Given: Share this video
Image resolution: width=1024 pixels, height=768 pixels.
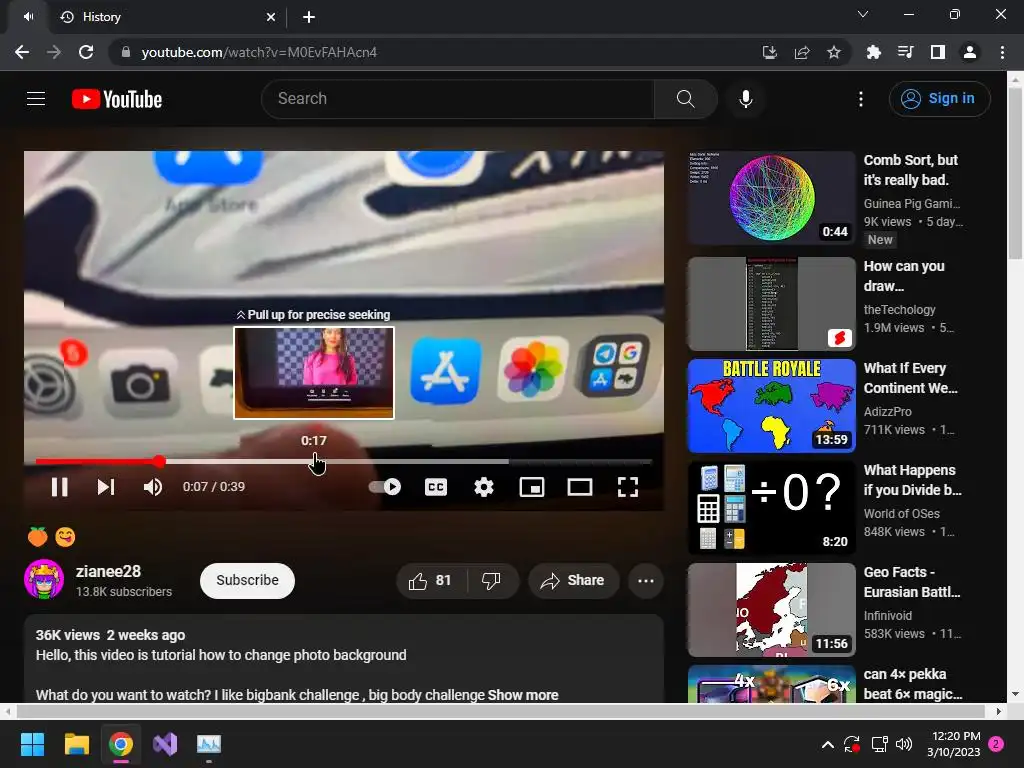Looking at the screenshot, I should coord(573,581).
